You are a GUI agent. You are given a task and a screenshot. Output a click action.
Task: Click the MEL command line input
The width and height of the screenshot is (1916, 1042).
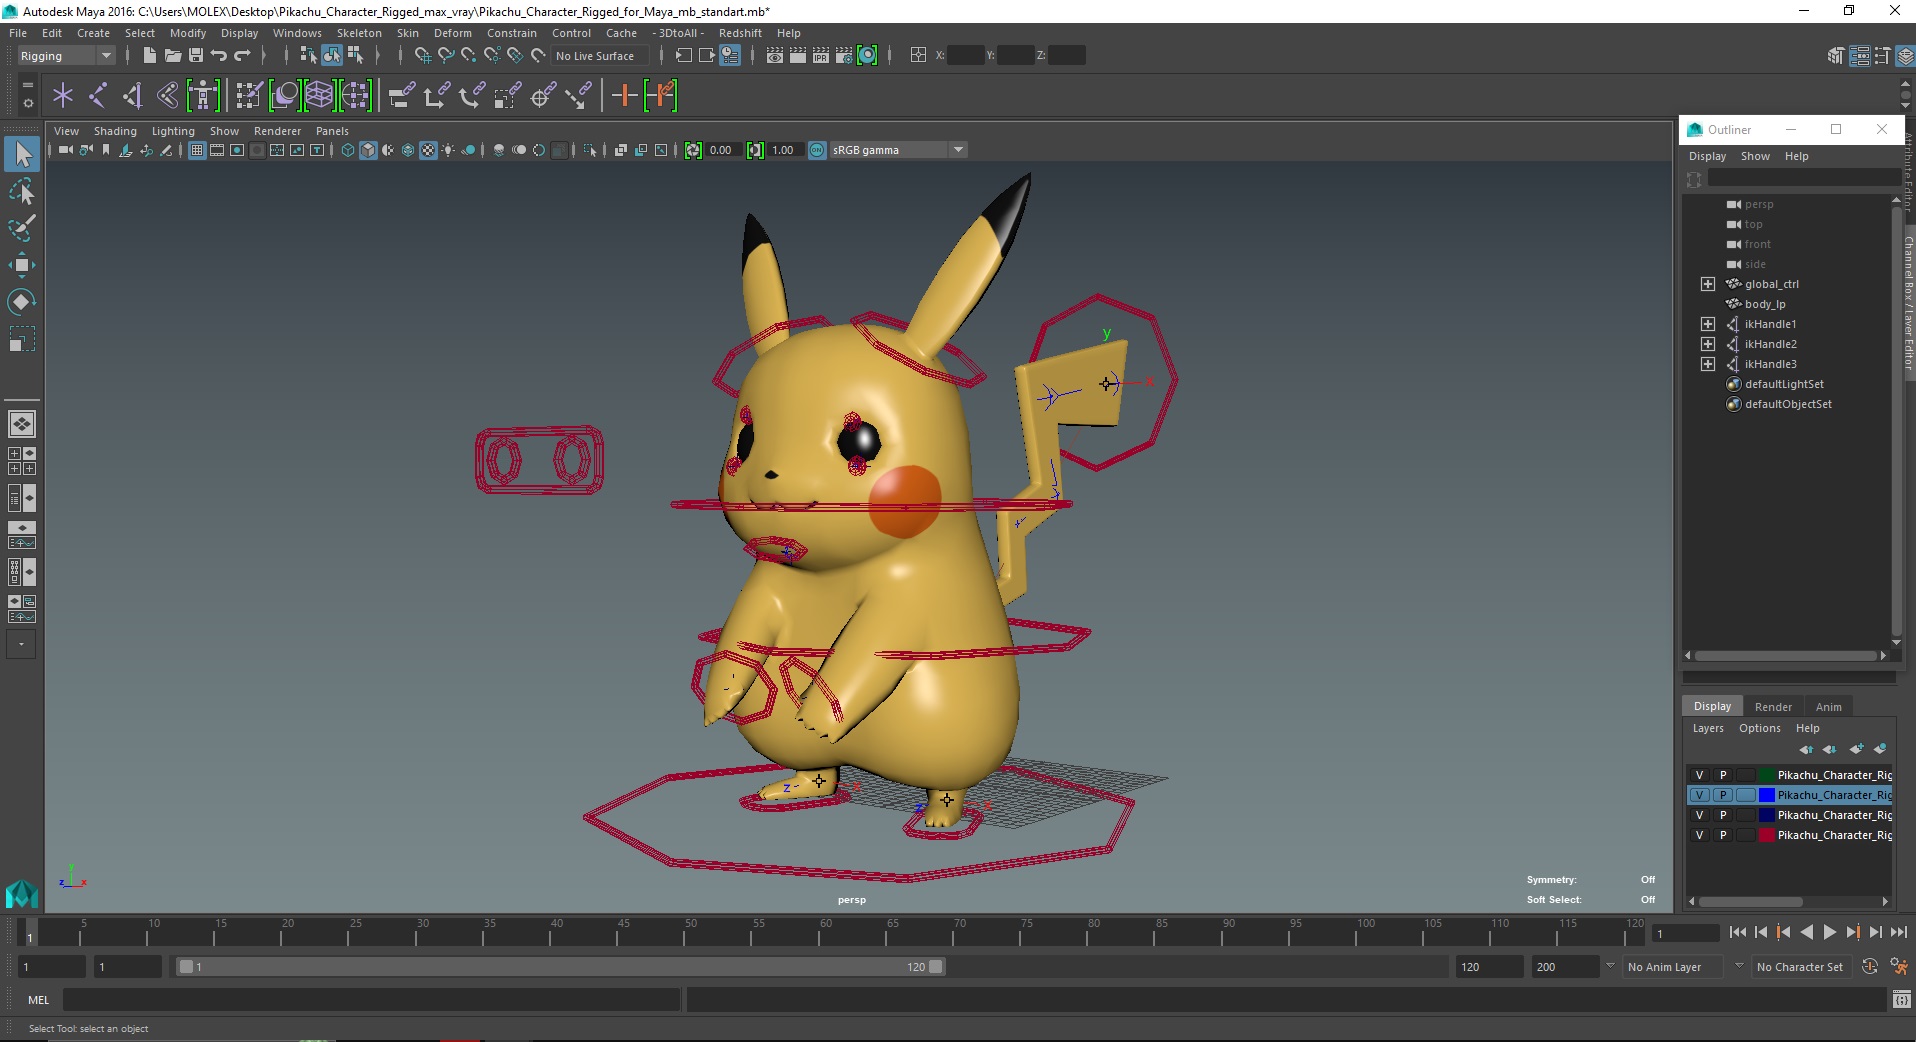click(371, 999)
